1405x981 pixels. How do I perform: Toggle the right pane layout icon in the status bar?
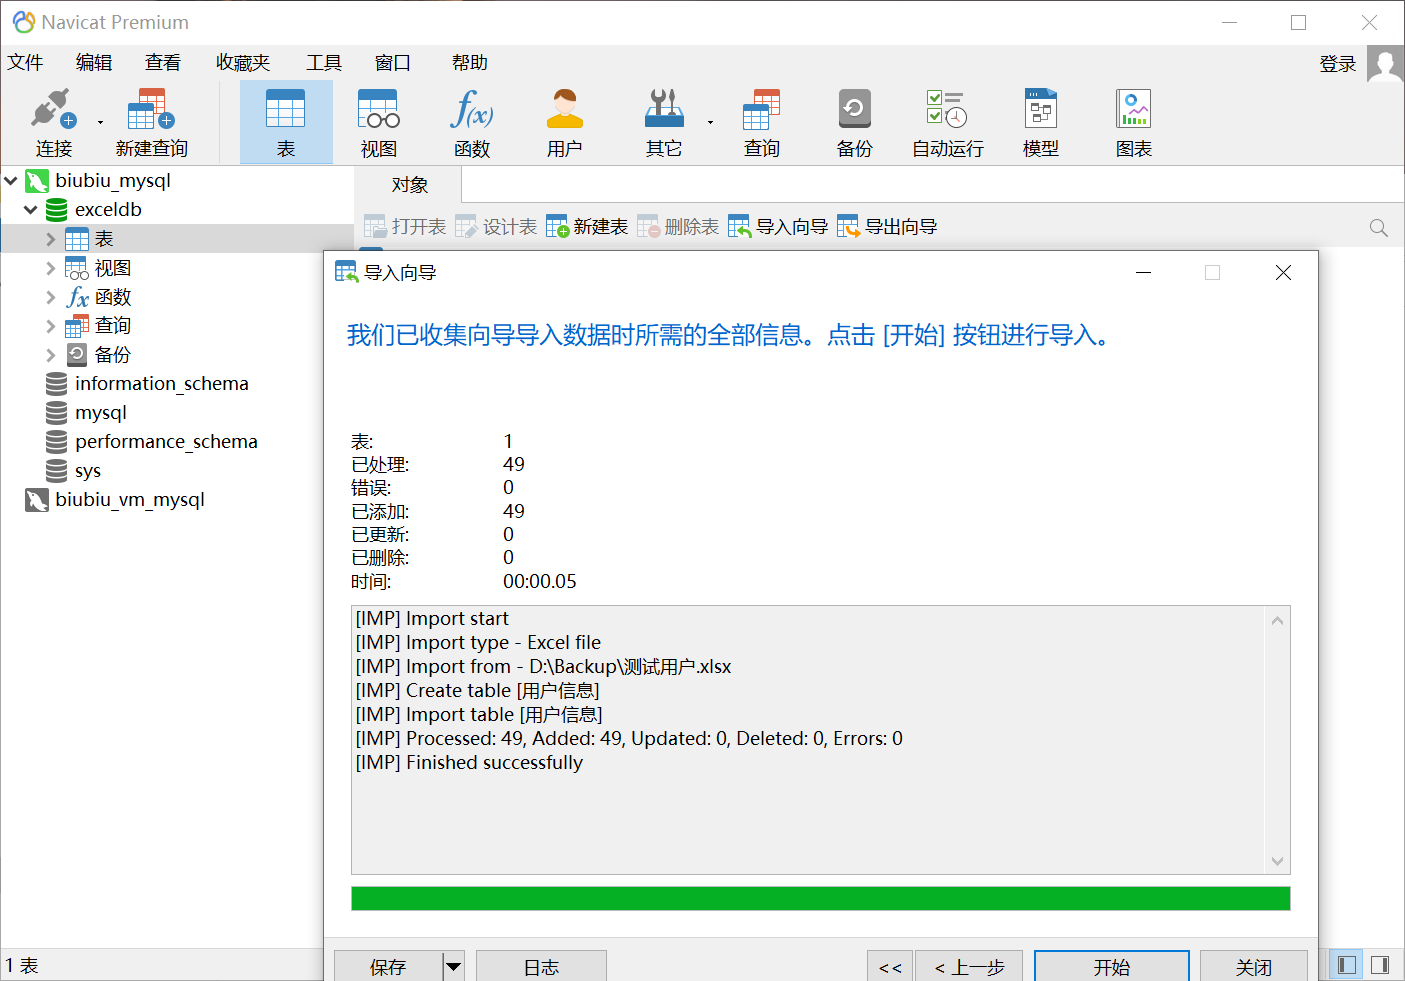click(1380, 965)
